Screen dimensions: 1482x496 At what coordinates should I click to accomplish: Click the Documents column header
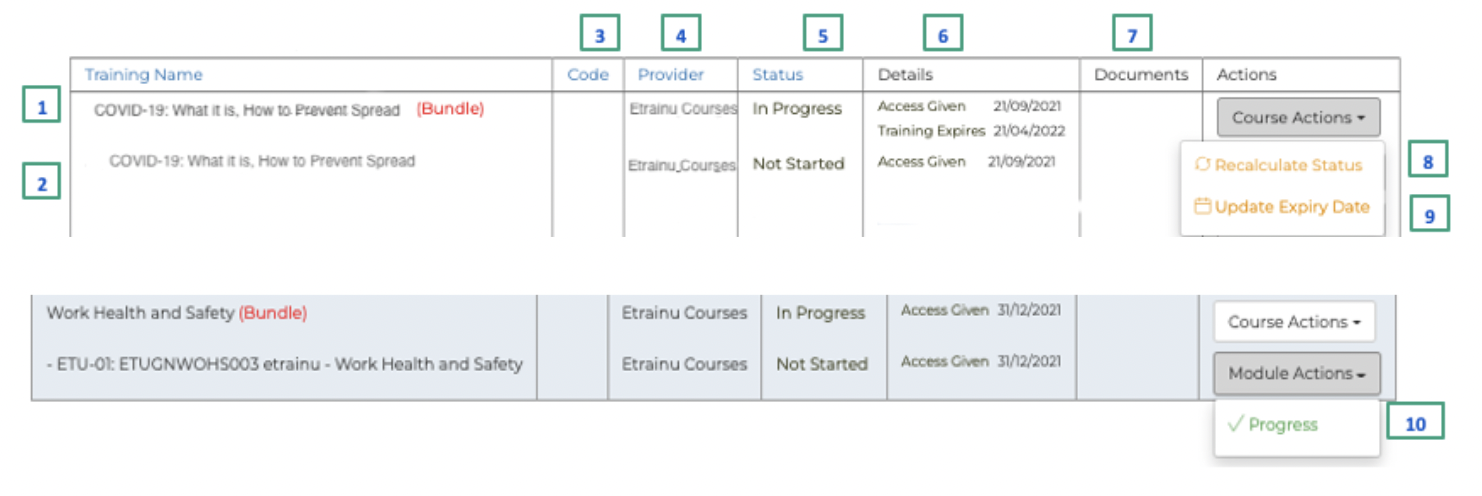coord(1141,75)
